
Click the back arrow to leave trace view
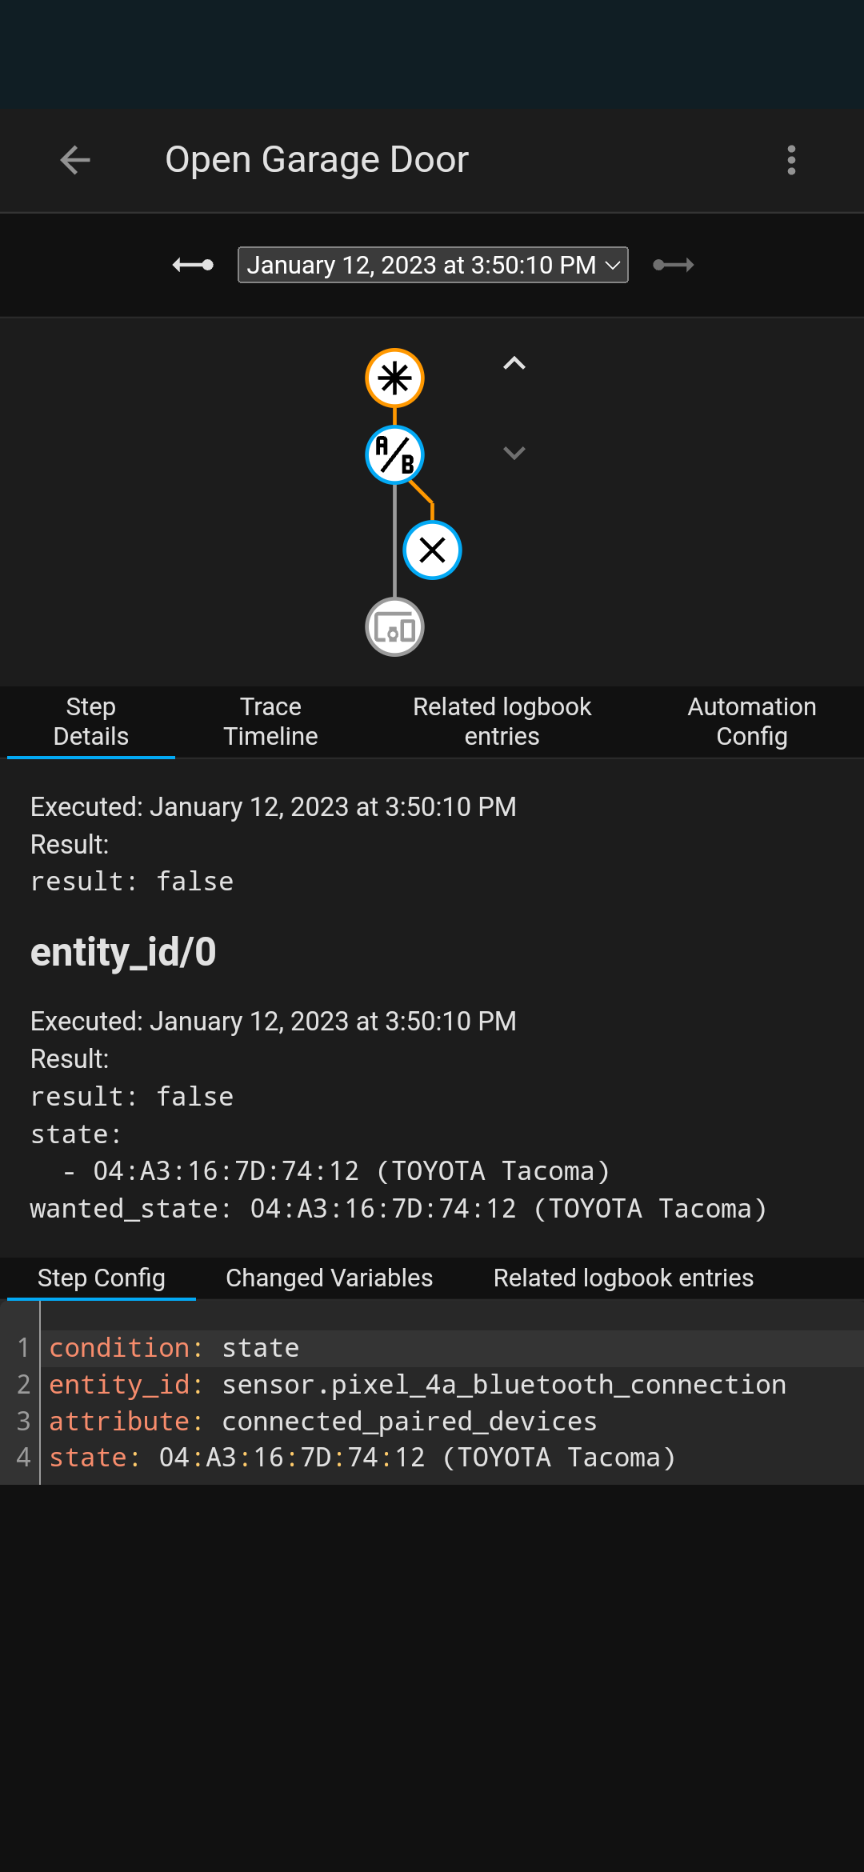point(75,160)
